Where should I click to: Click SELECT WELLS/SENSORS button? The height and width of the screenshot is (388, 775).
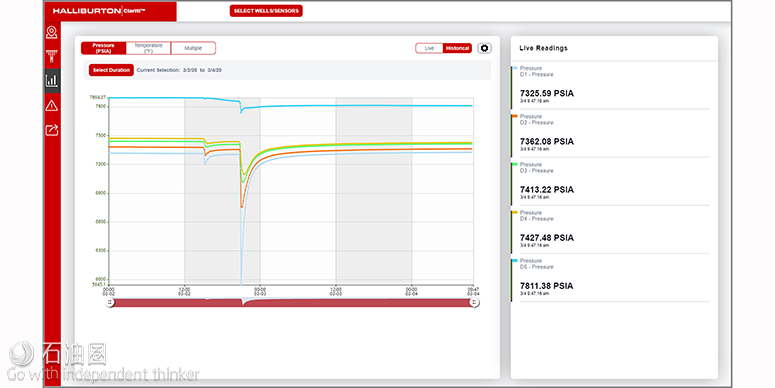[x=266, y=11]
